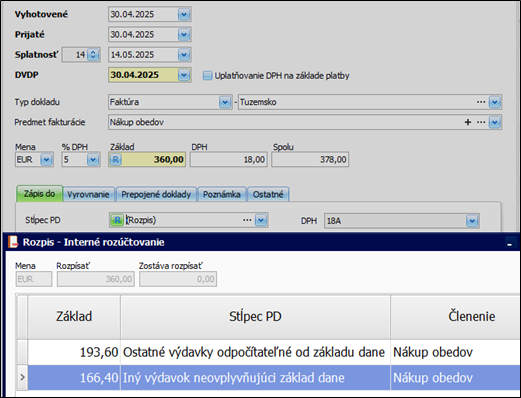Open the DPH 18A dropdown
Viewport: 521px width, 398px height.
click(x=471, y=221)
